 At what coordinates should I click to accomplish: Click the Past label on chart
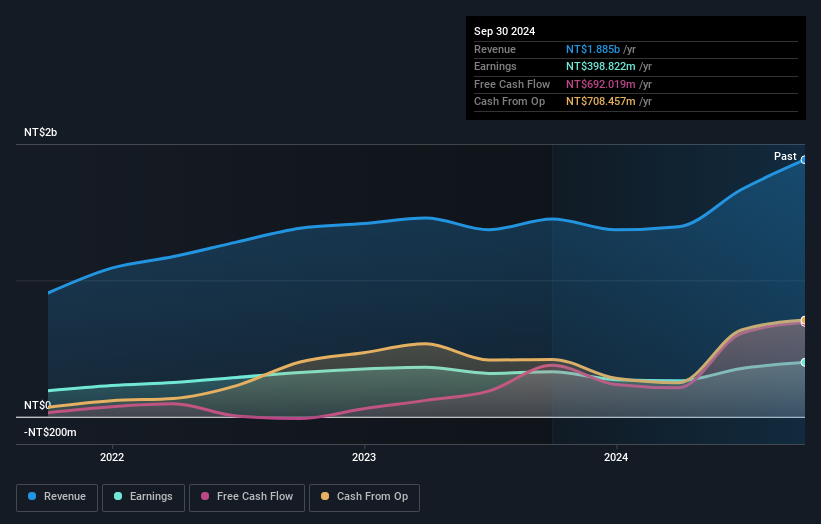[x=785, y=156]
